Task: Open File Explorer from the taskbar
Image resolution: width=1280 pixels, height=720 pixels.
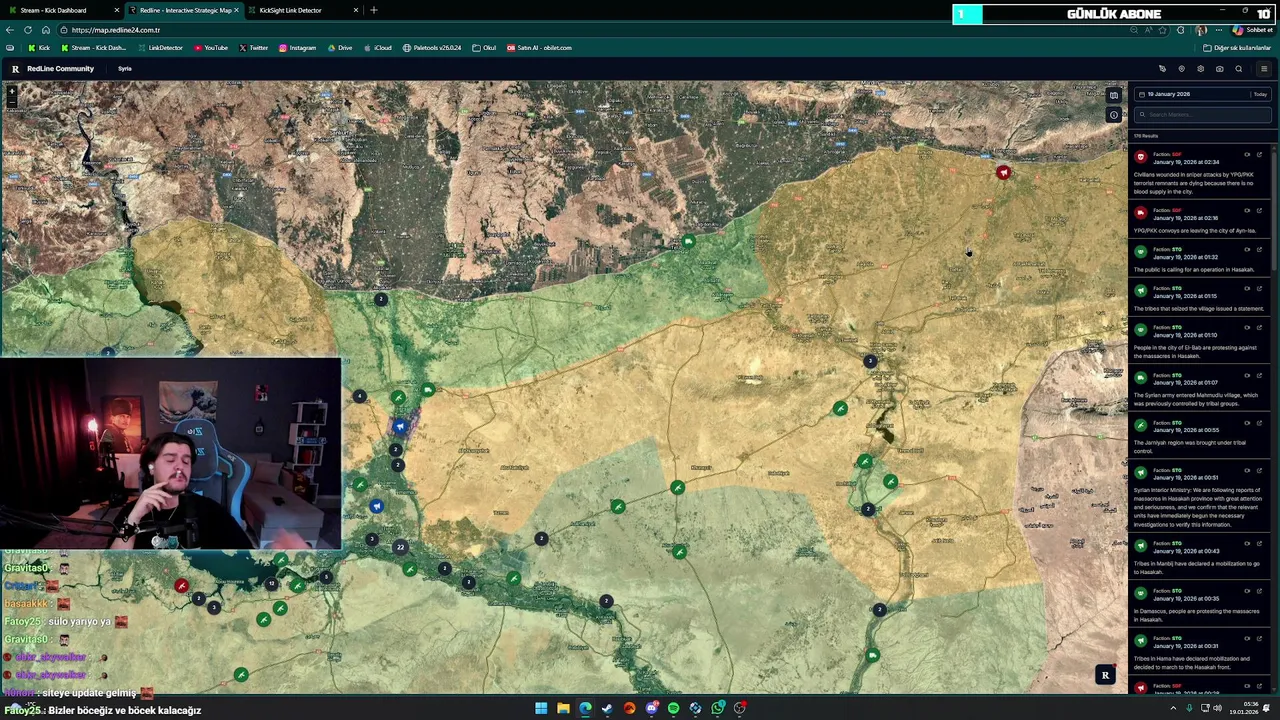Action: click(x=563, y=708)
